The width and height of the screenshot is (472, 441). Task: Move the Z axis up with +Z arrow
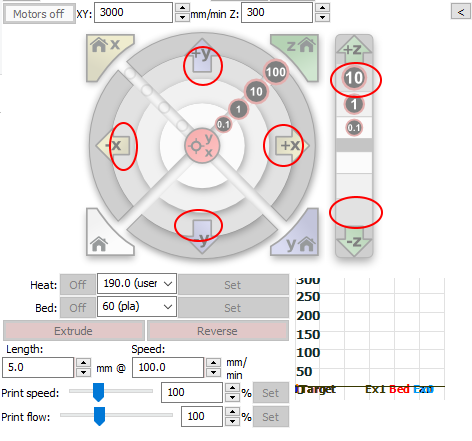tap(354, 49)
